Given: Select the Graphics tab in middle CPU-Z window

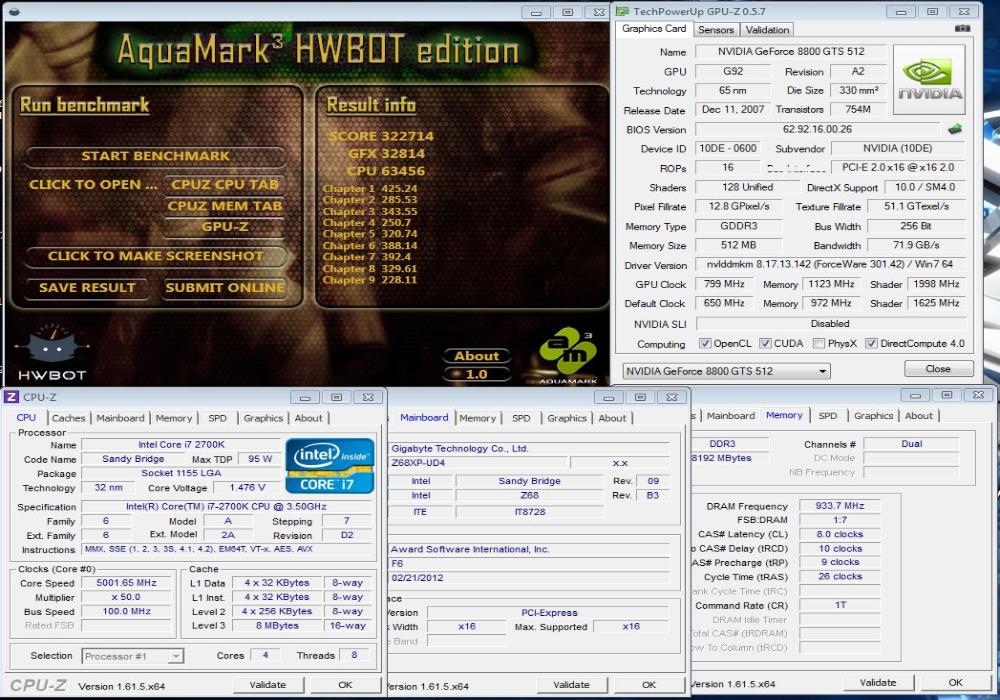Looking at the screenshot, I should point(566,418).
